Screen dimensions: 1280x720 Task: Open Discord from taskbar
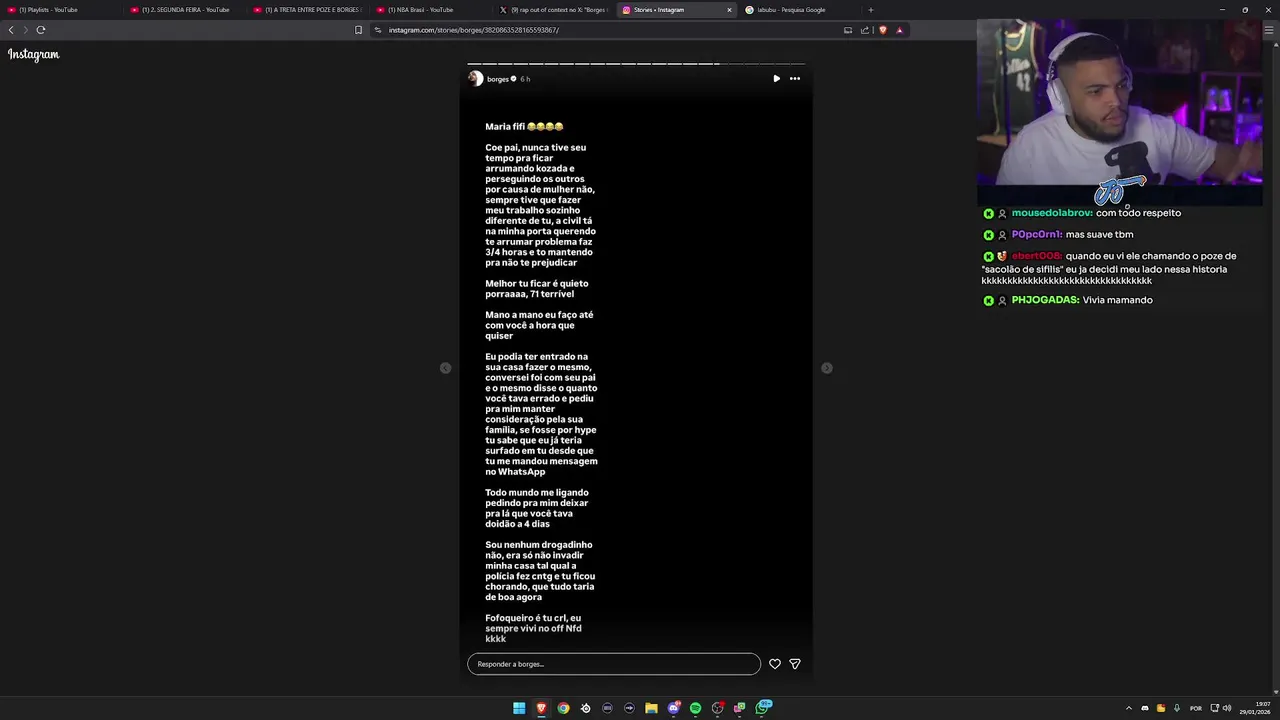pos(674,708)
